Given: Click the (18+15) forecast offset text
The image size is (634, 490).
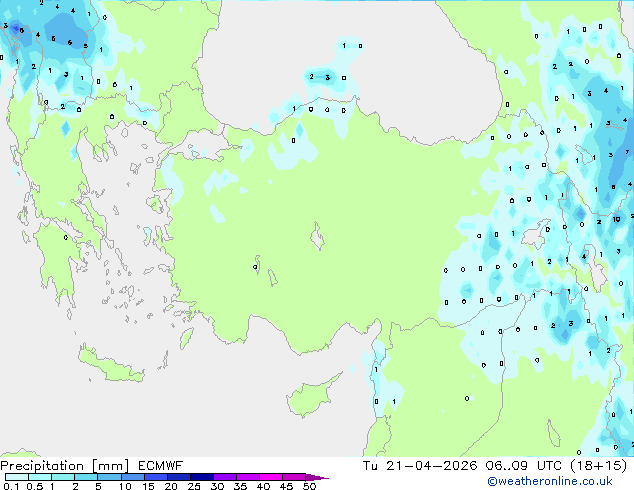Looking at the screenshot, I should (x=598, y=466).
